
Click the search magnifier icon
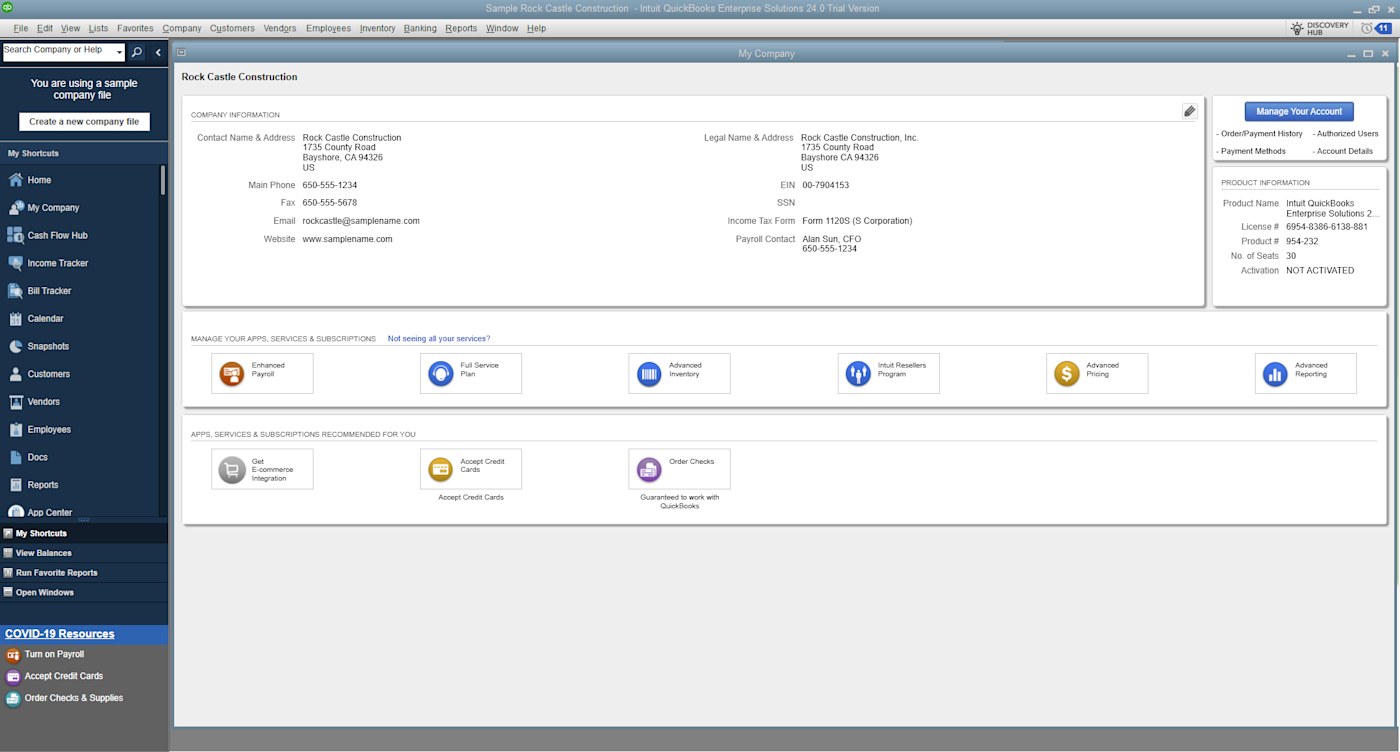(137, 52)
